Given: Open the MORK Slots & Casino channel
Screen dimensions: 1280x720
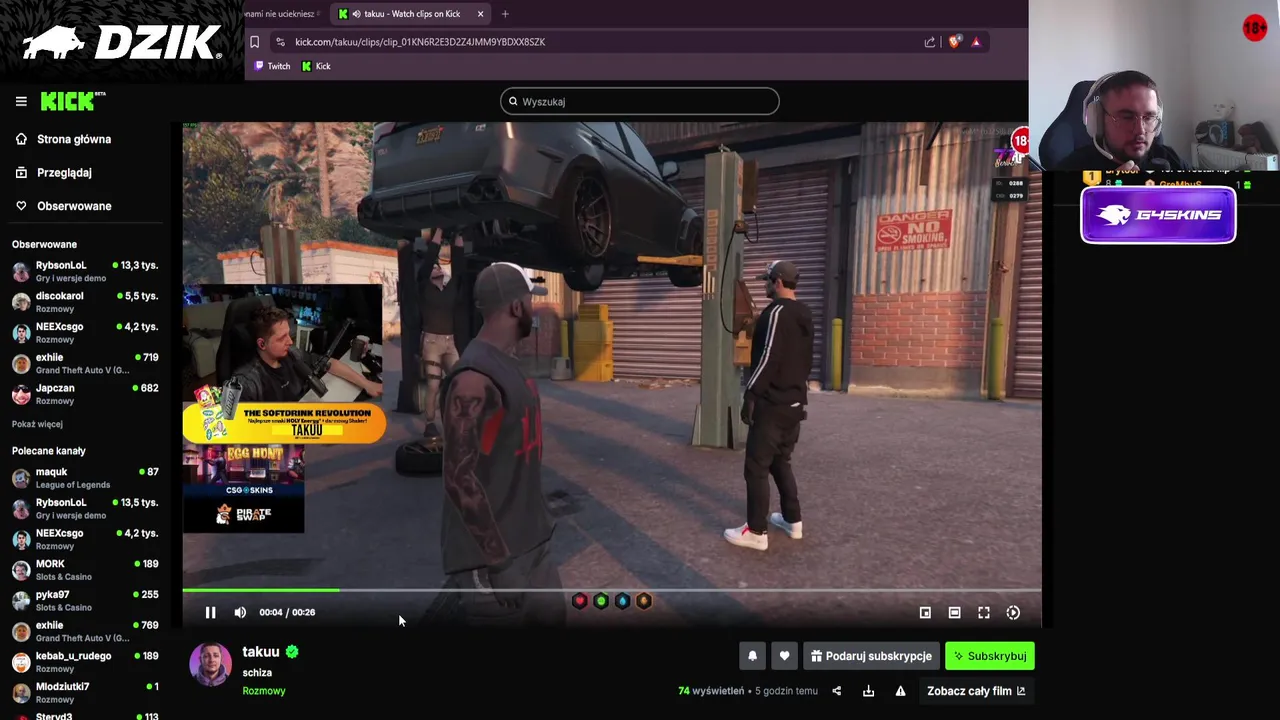Looking at the screenshot, I should click(x=85, y=570).
